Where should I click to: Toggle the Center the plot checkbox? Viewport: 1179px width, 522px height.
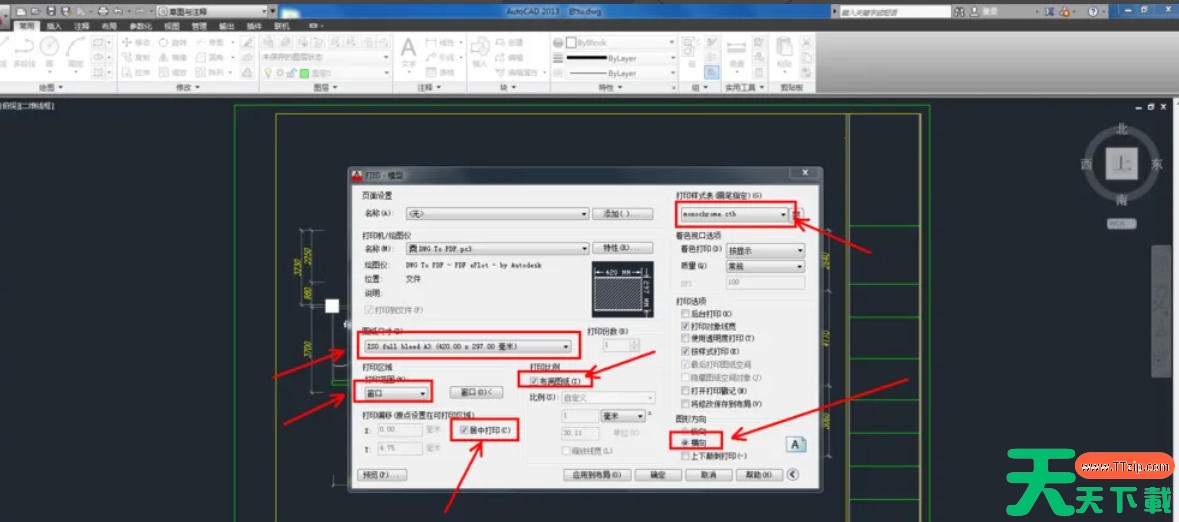(464, 430)
